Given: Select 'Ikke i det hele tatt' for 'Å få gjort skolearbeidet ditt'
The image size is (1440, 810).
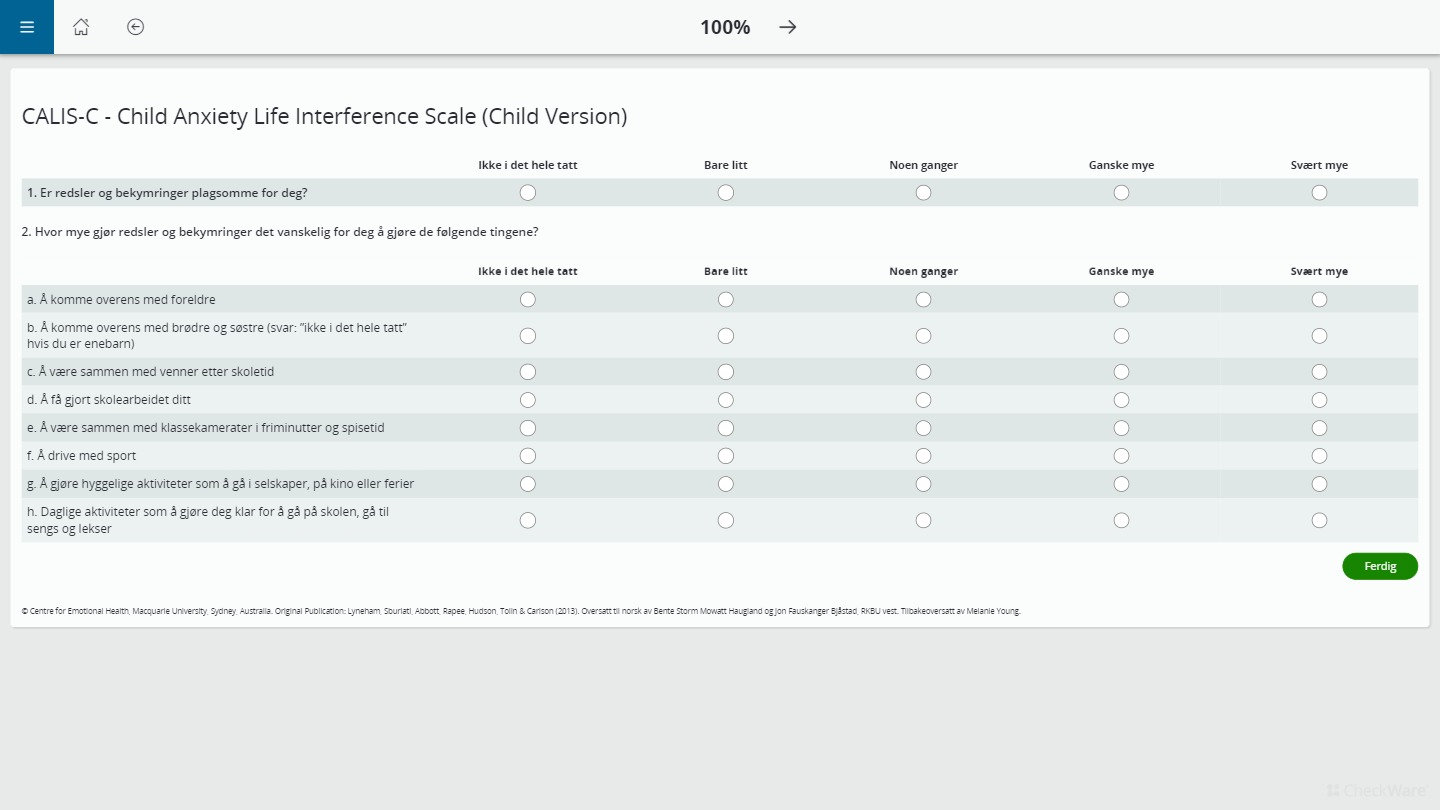Looking at the screenshot, I should point(527,399).
